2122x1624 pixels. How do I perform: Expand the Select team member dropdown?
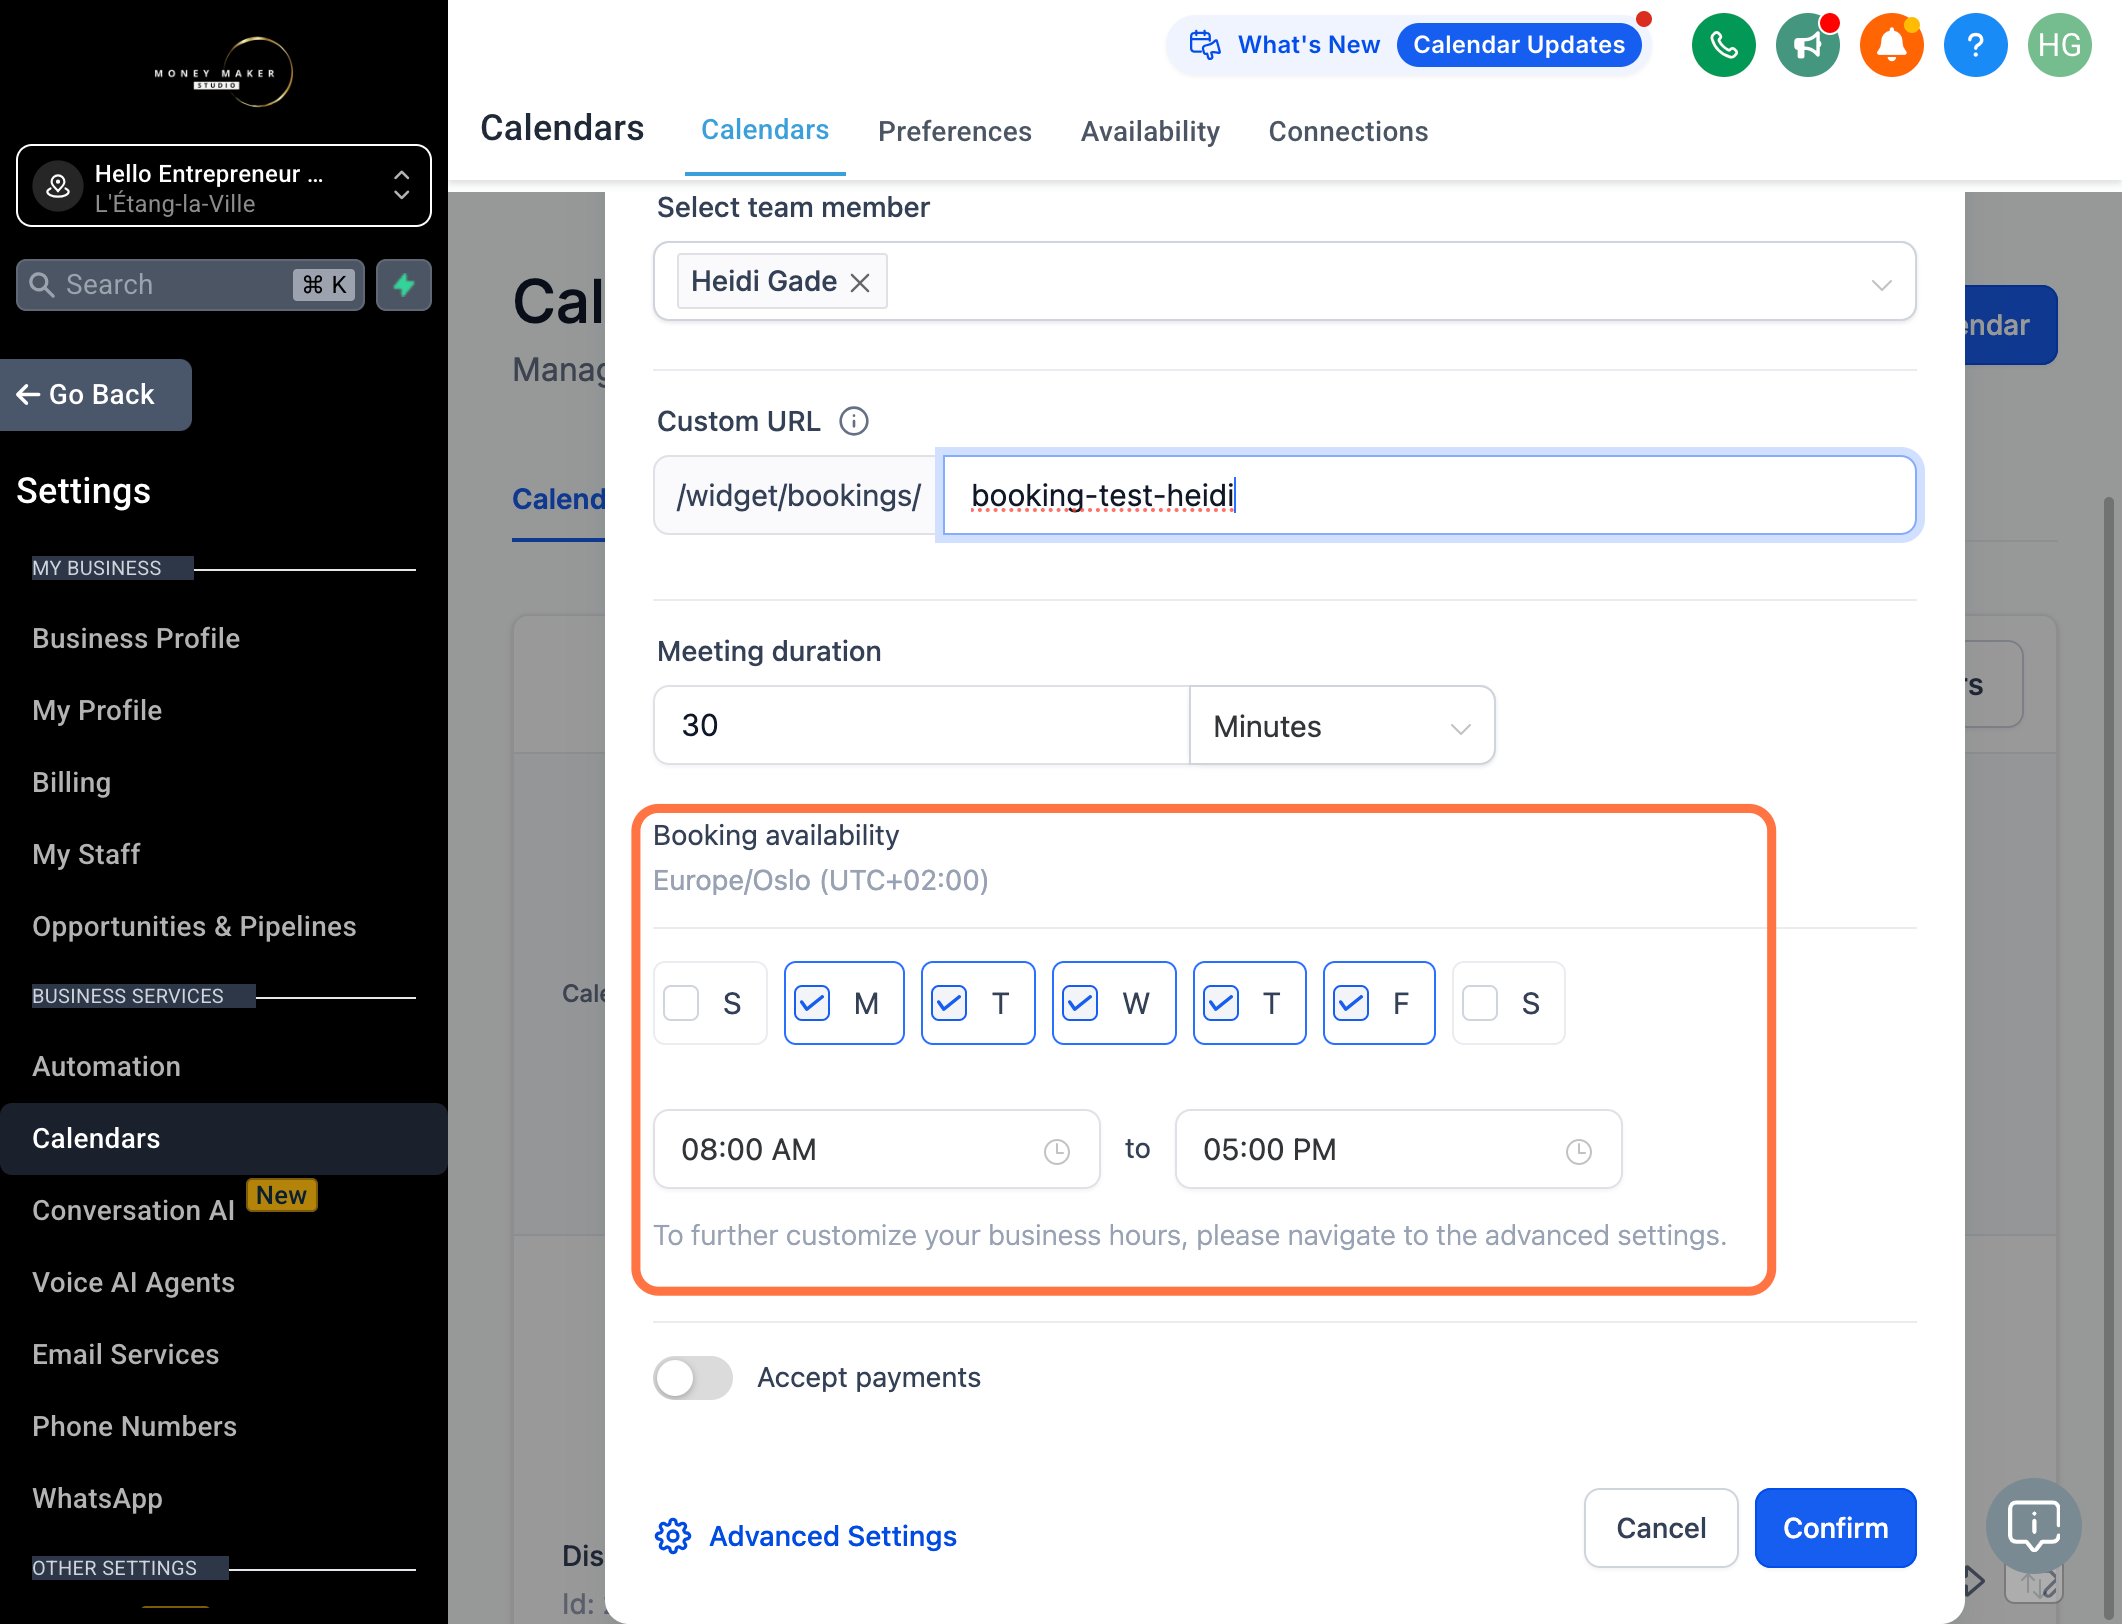pos(1882,285)
